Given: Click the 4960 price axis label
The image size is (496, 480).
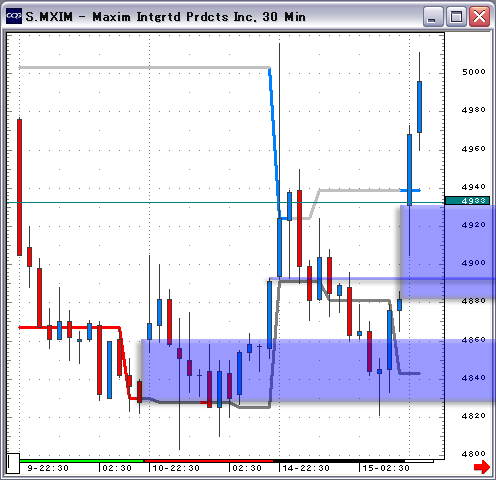Looking at the screenshot, I should pyautogui.click(x=474, y=148).
